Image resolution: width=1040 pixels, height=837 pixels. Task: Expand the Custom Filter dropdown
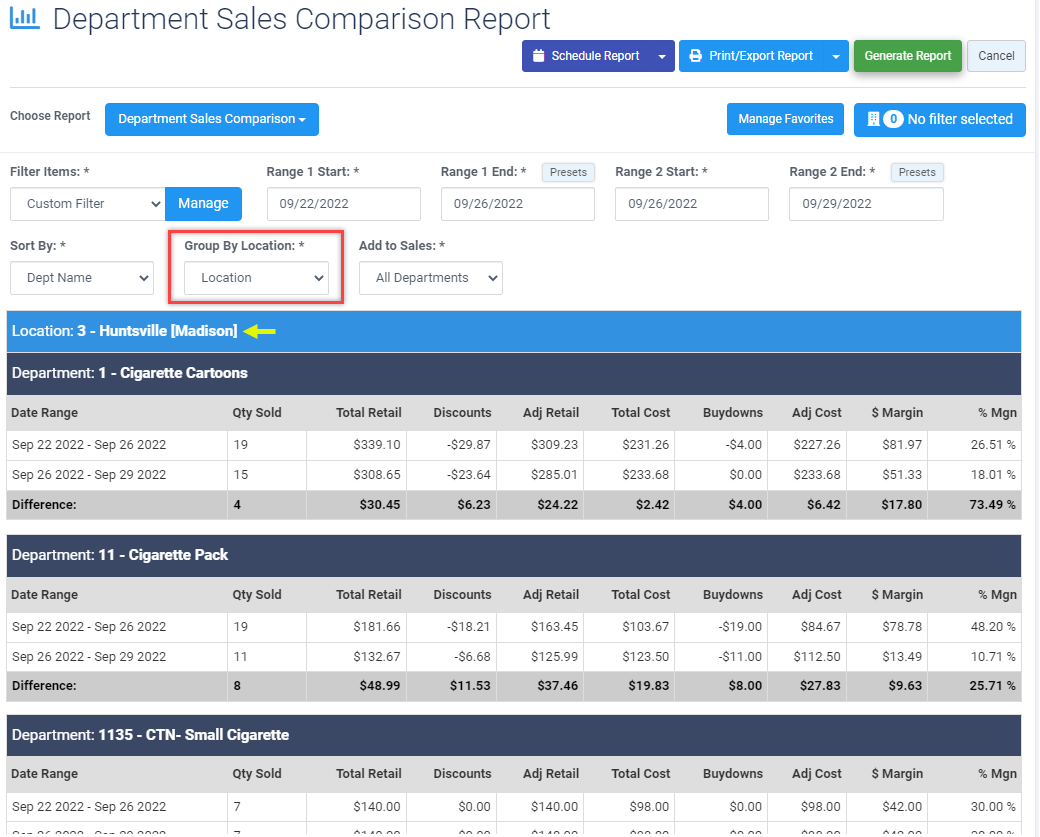point(88,204)
